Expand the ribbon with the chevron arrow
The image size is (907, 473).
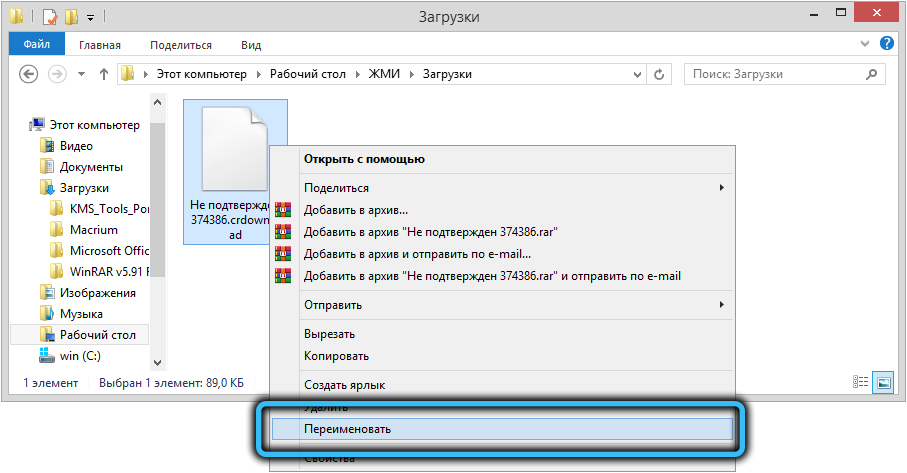click(x=866, y=45)
